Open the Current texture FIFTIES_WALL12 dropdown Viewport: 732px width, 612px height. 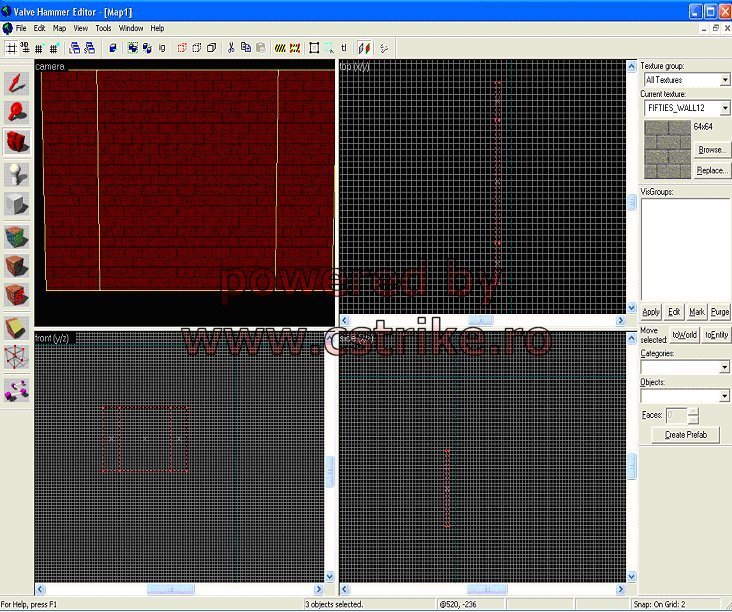724,108
